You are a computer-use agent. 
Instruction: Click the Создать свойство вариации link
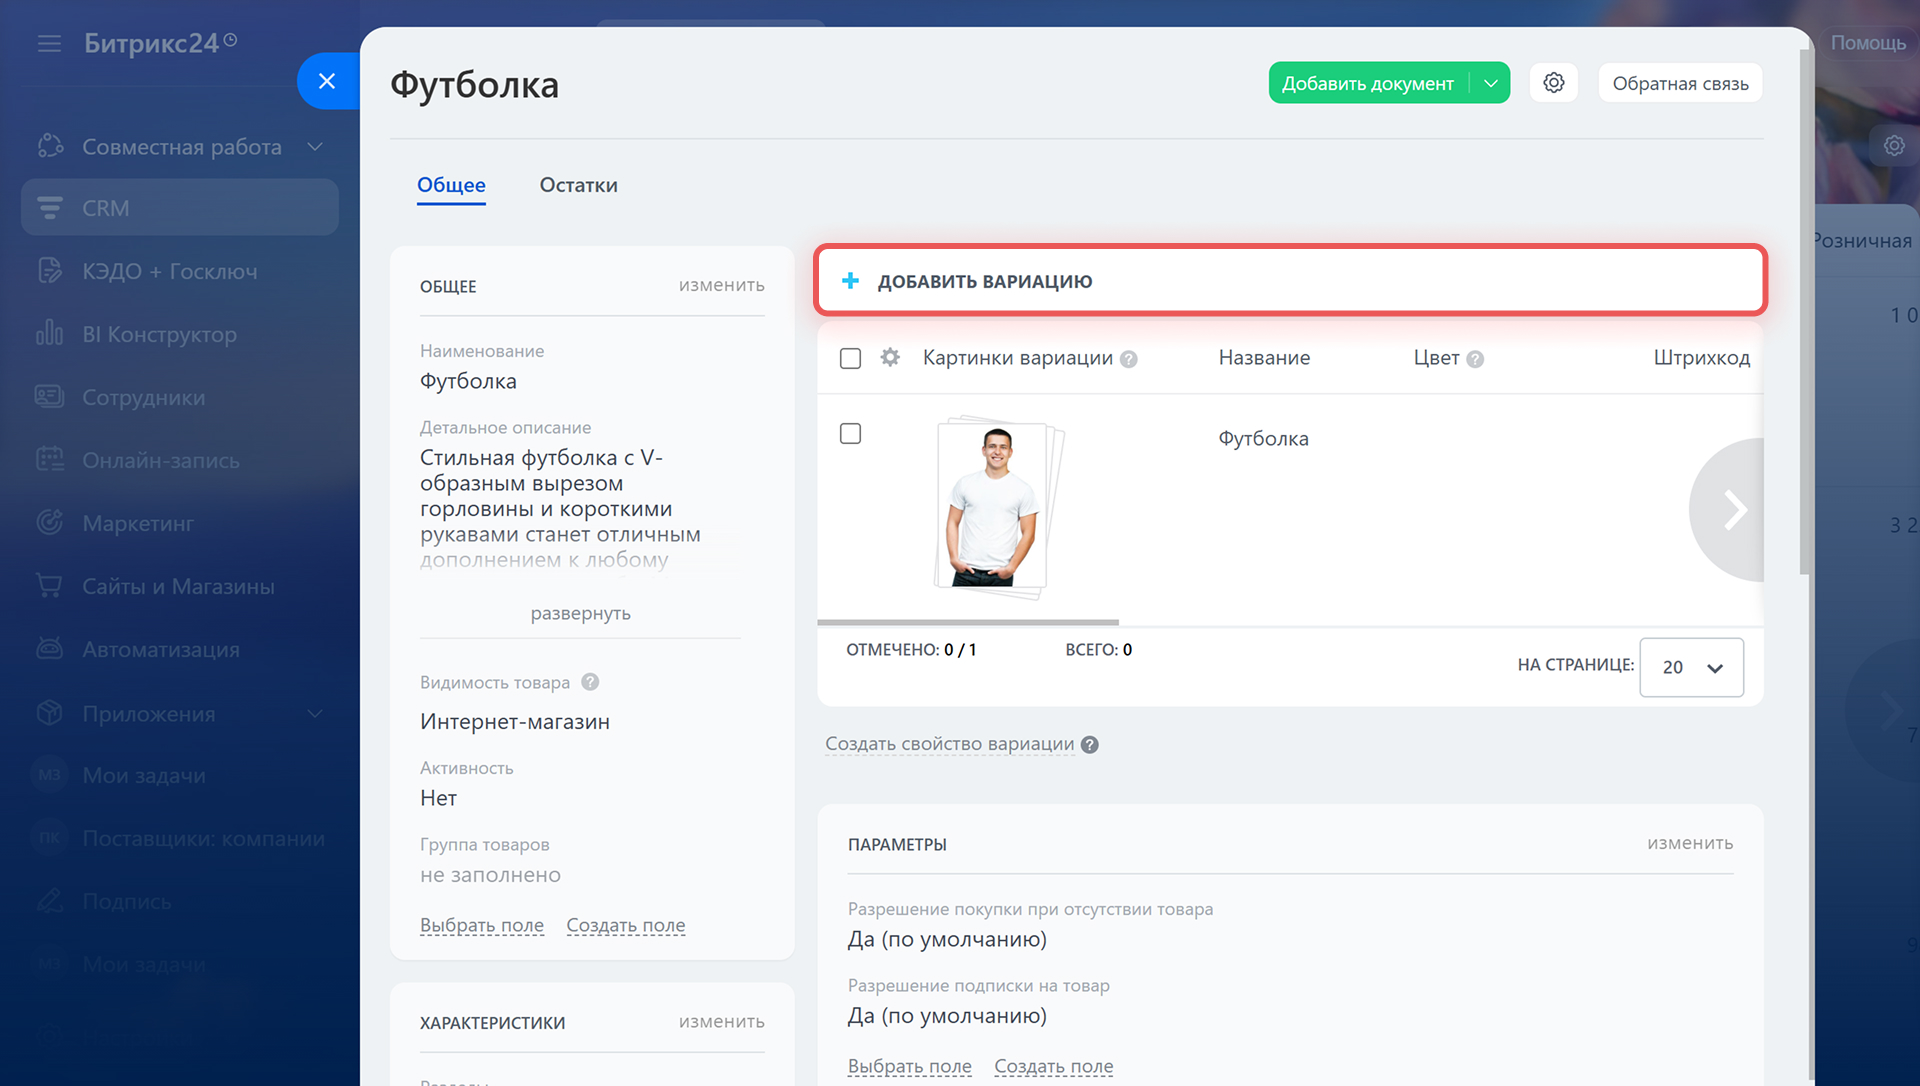[949, 744]
